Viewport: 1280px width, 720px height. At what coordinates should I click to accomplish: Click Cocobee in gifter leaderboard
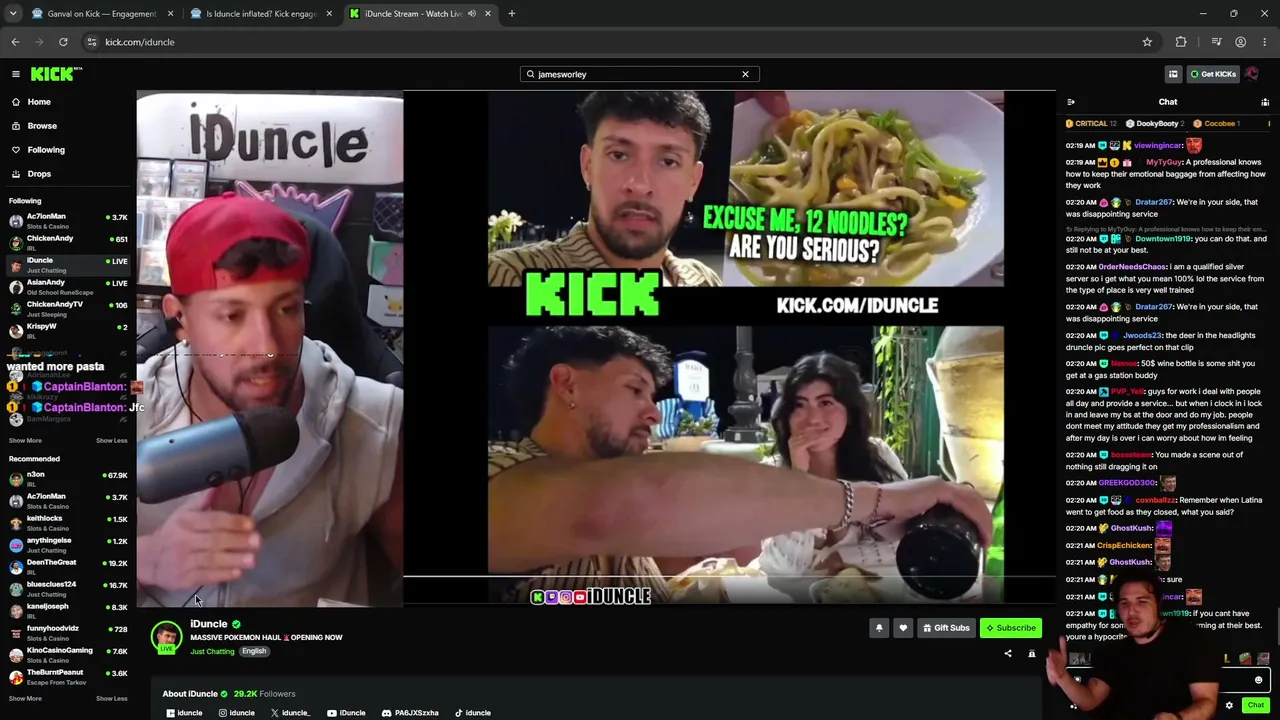[x=1217, y=124]
